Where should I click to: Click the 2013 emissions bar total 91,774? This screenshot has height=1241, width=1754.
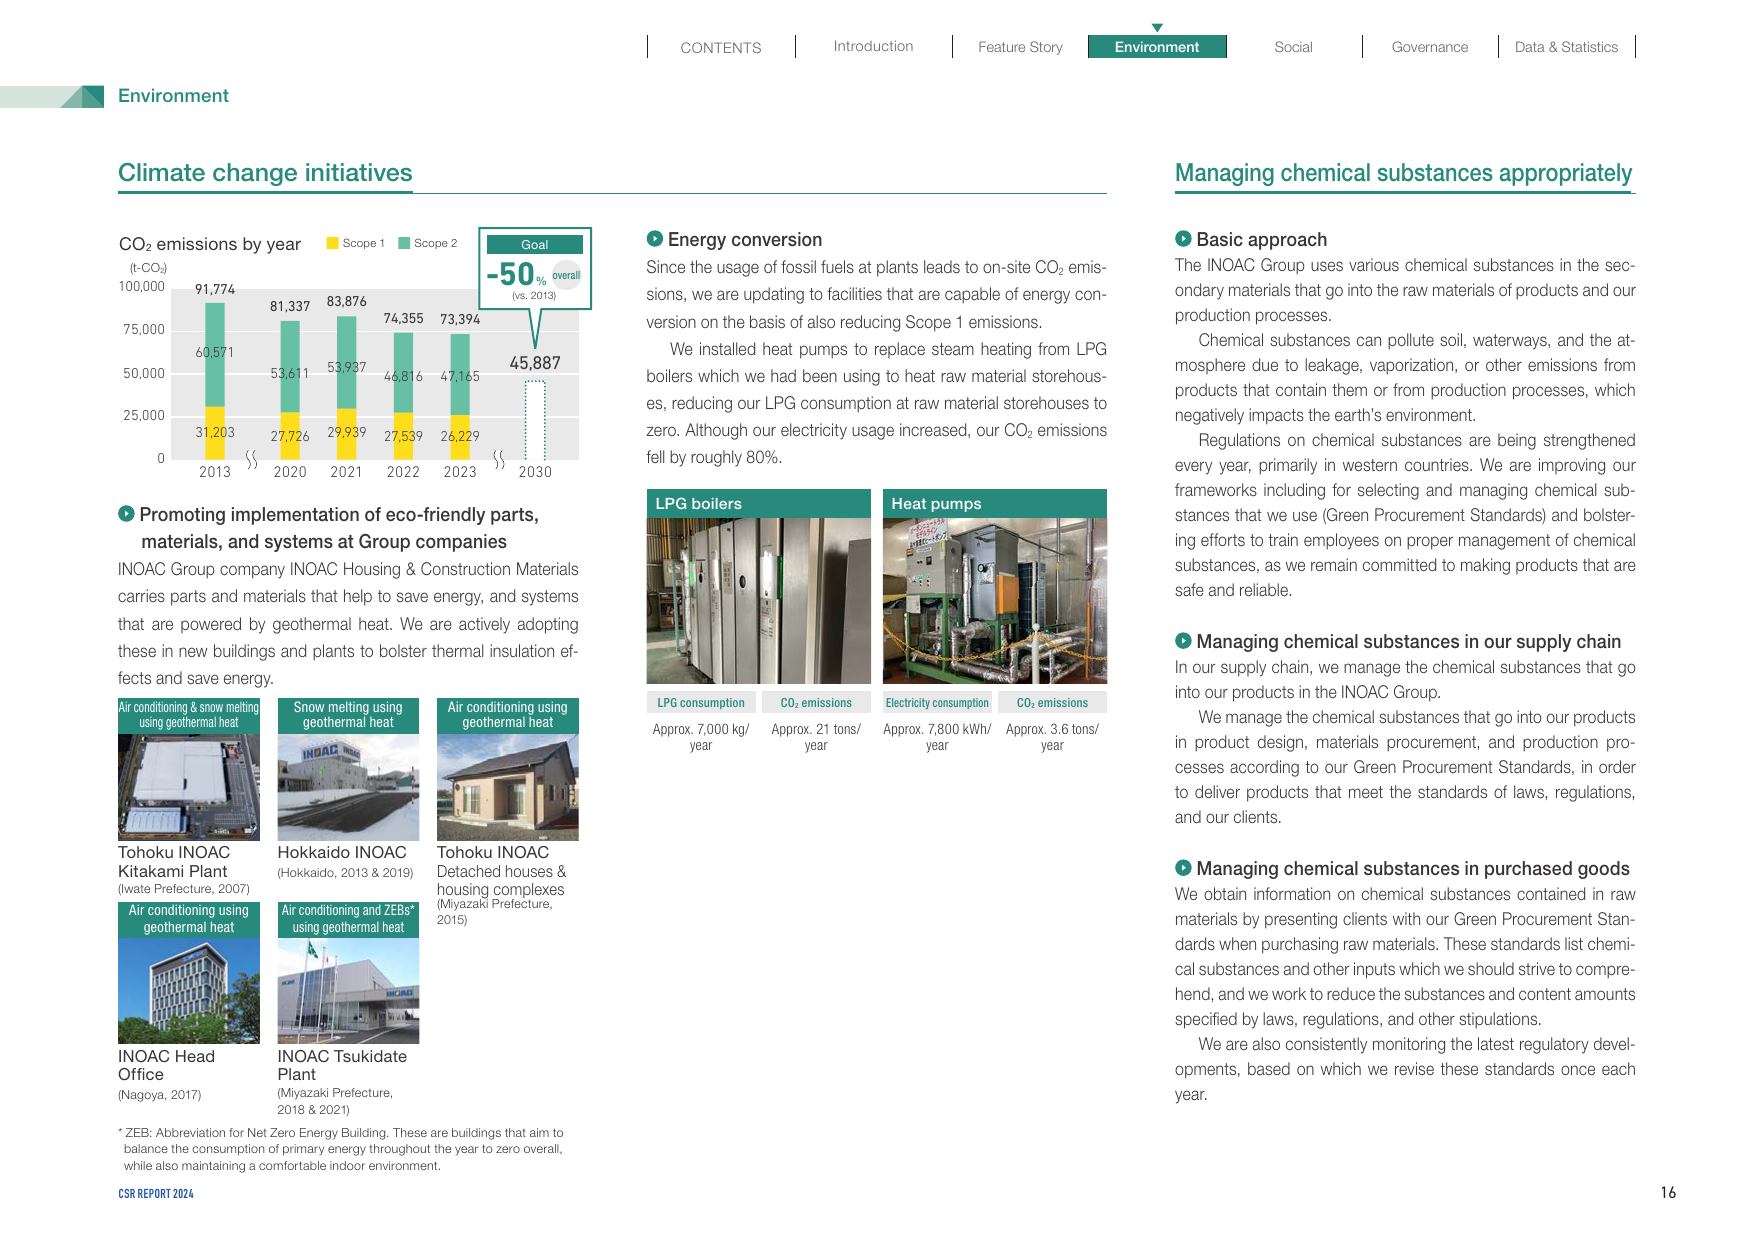tap(215, 289)
